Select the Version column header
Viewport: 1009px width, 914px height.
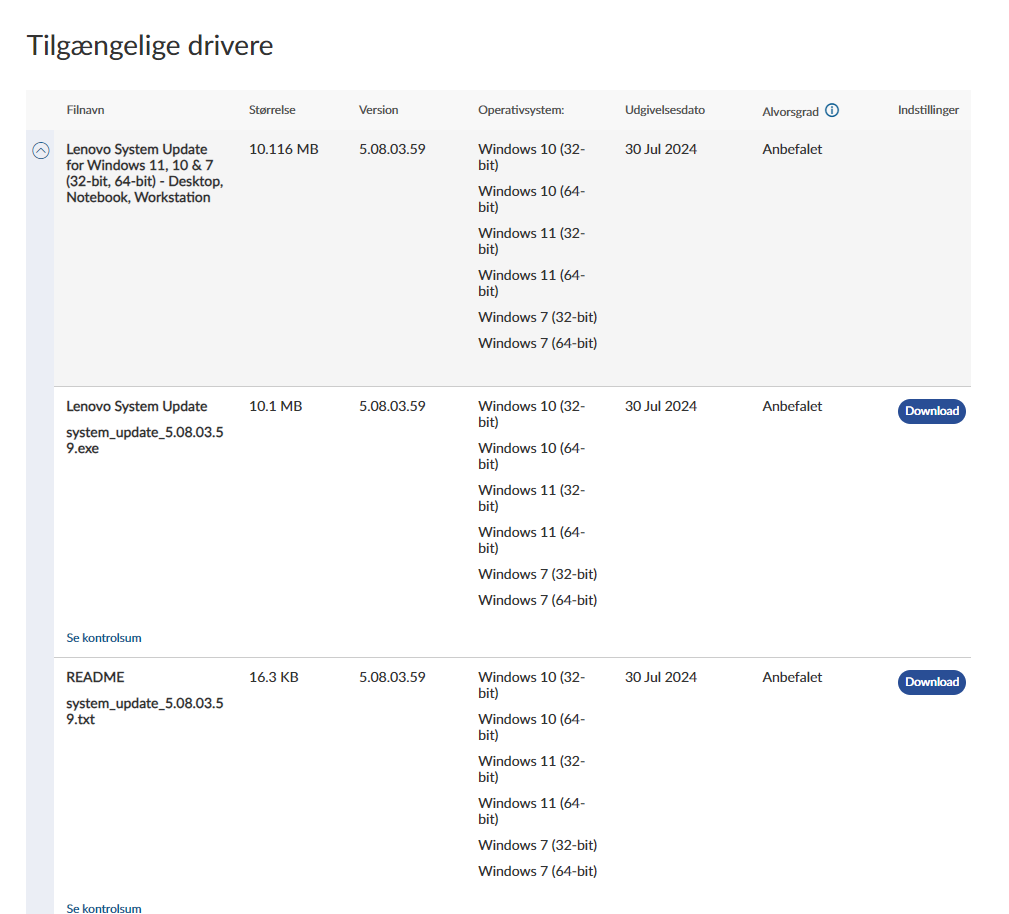click(378, 110)
